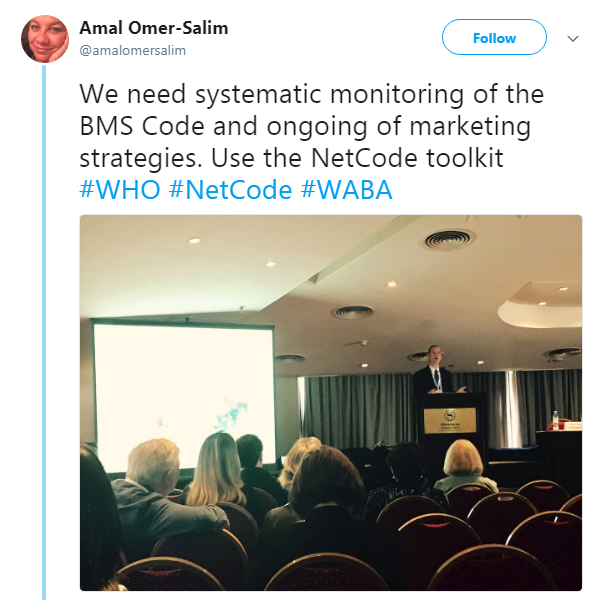
Task: Open the #WABA hashtag
Action: click(x=347, y=190)
